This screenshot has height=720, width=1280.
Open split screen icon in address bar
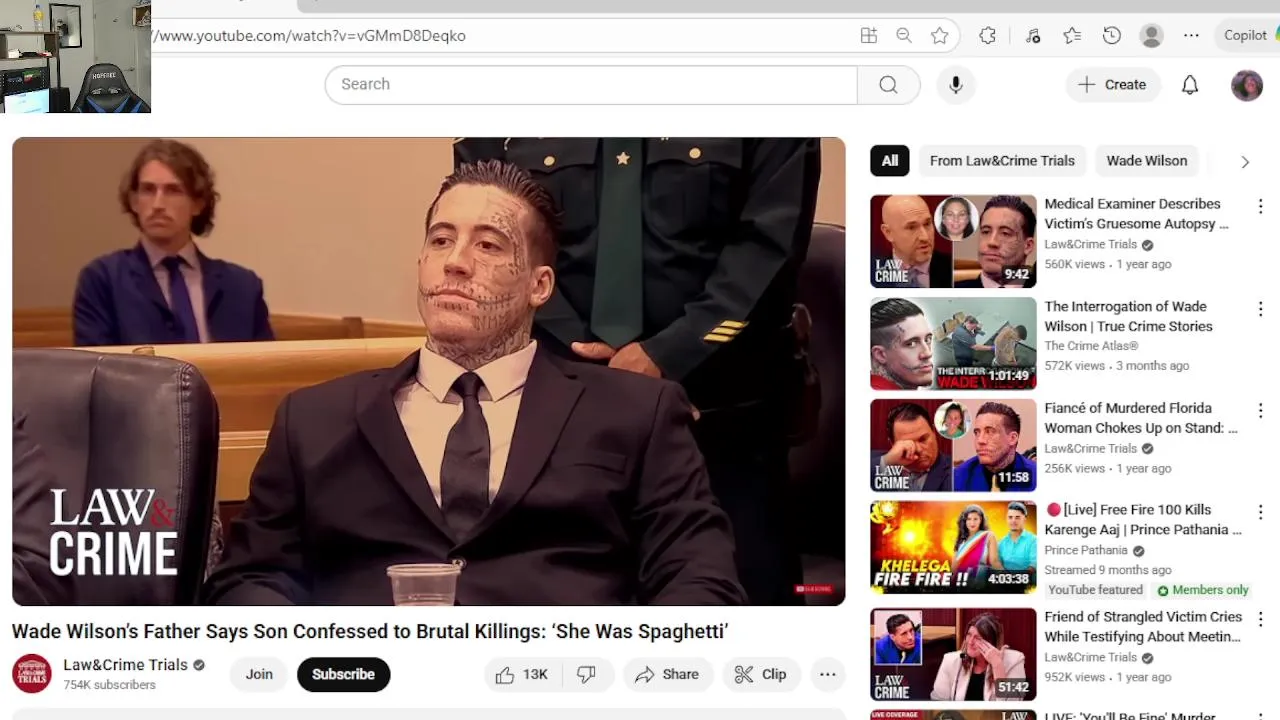coord(869,35)
